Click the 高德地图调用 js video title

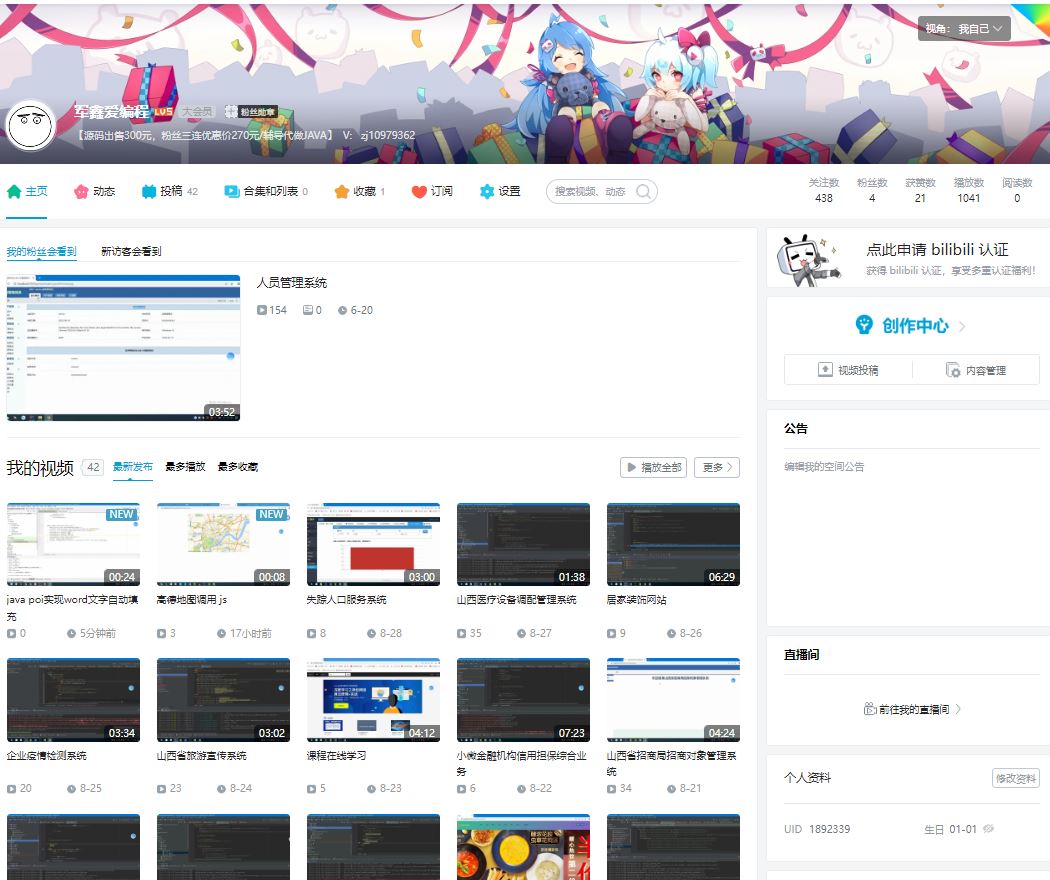[x=192, y=600]
